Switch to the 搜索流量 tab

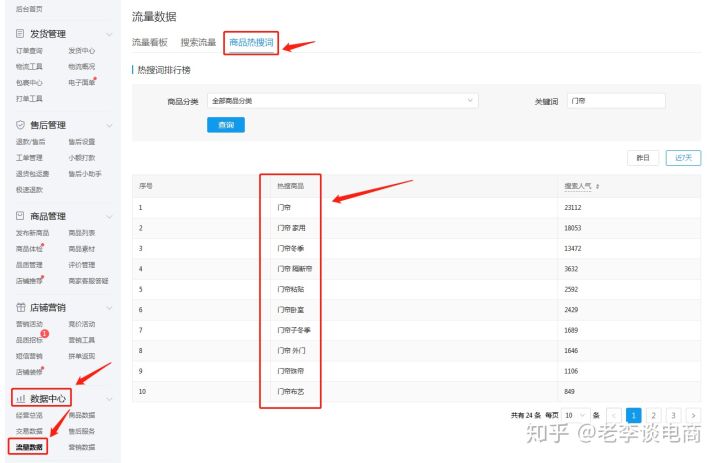tap(198, 42)
